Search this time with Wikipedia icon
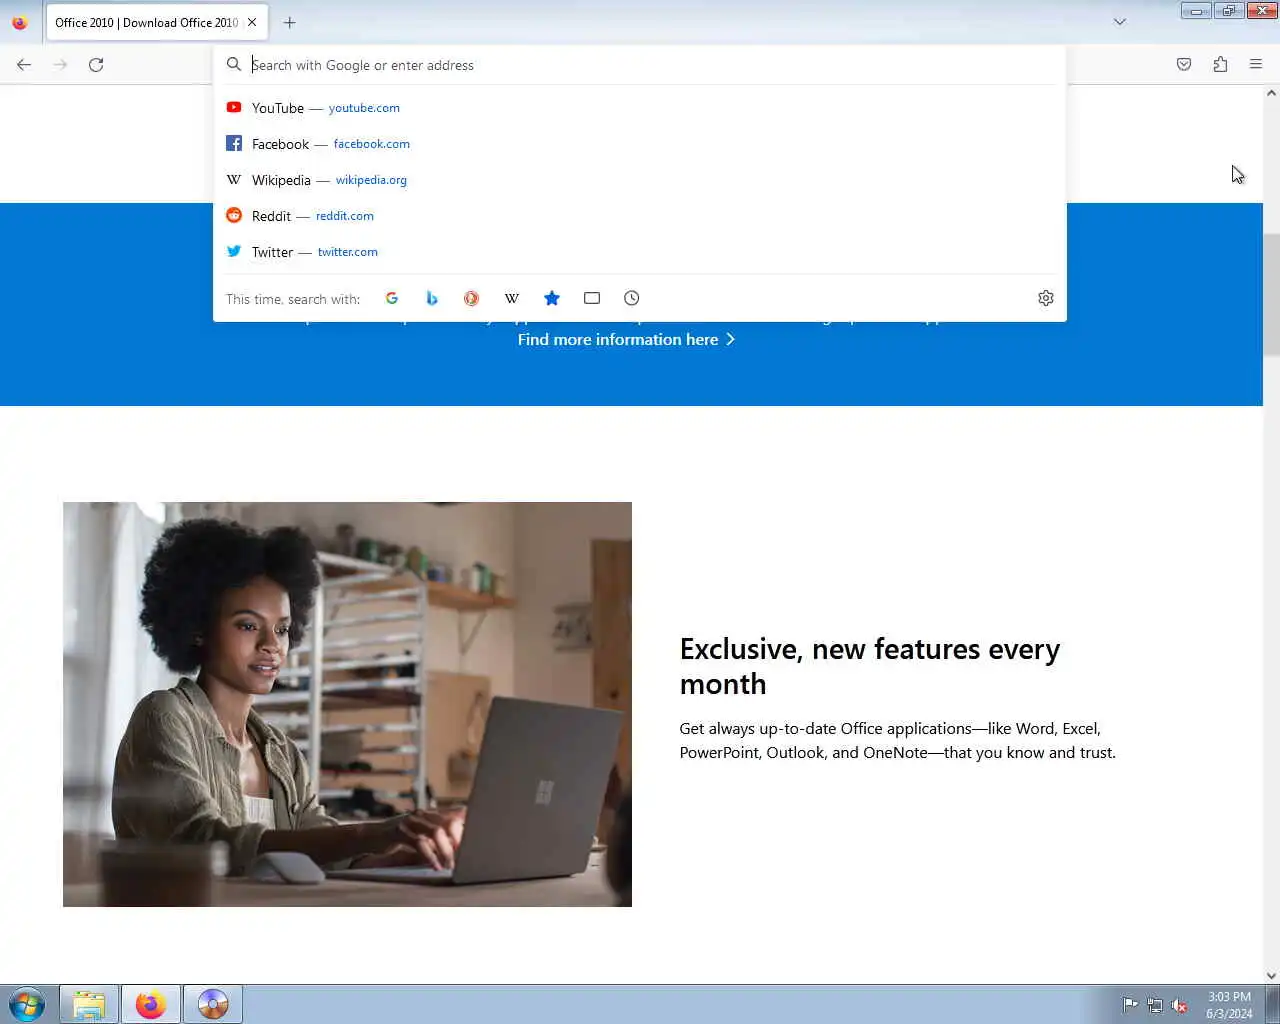Screen dimensions: 1280x1024 tap(511, 298)
